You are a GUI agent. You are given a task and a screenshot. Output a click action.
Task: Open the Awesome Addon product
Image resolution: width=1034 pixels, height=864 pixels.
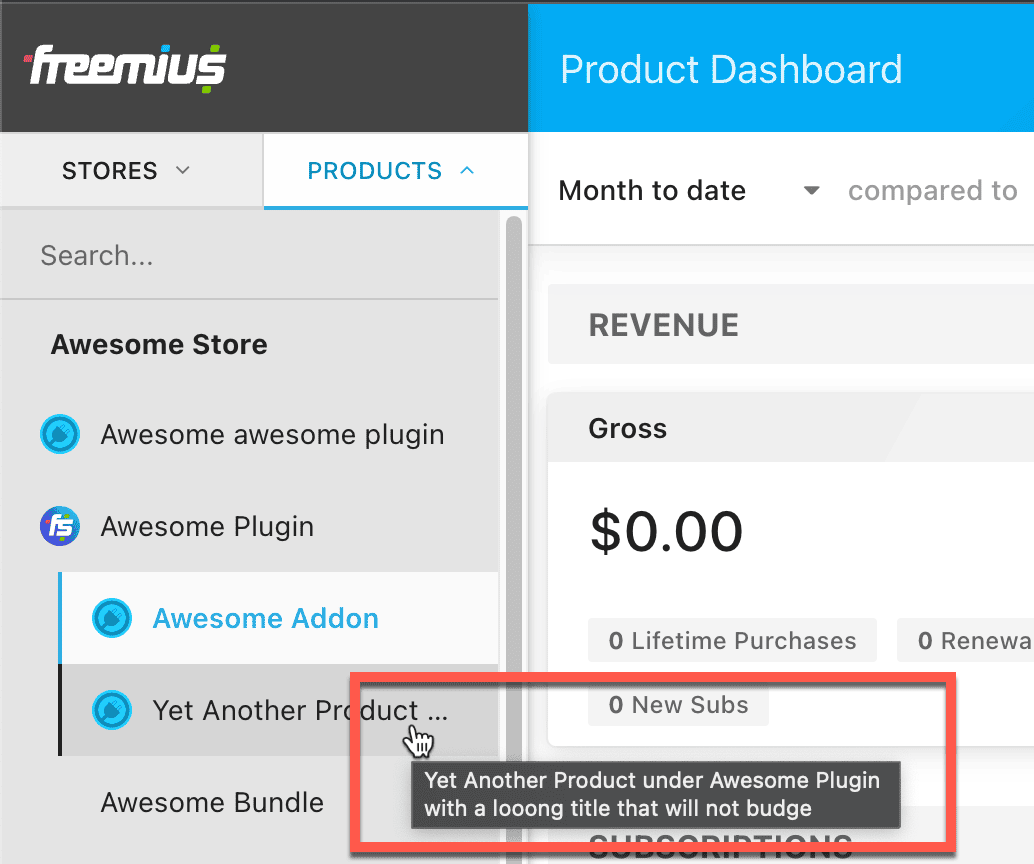278,618
